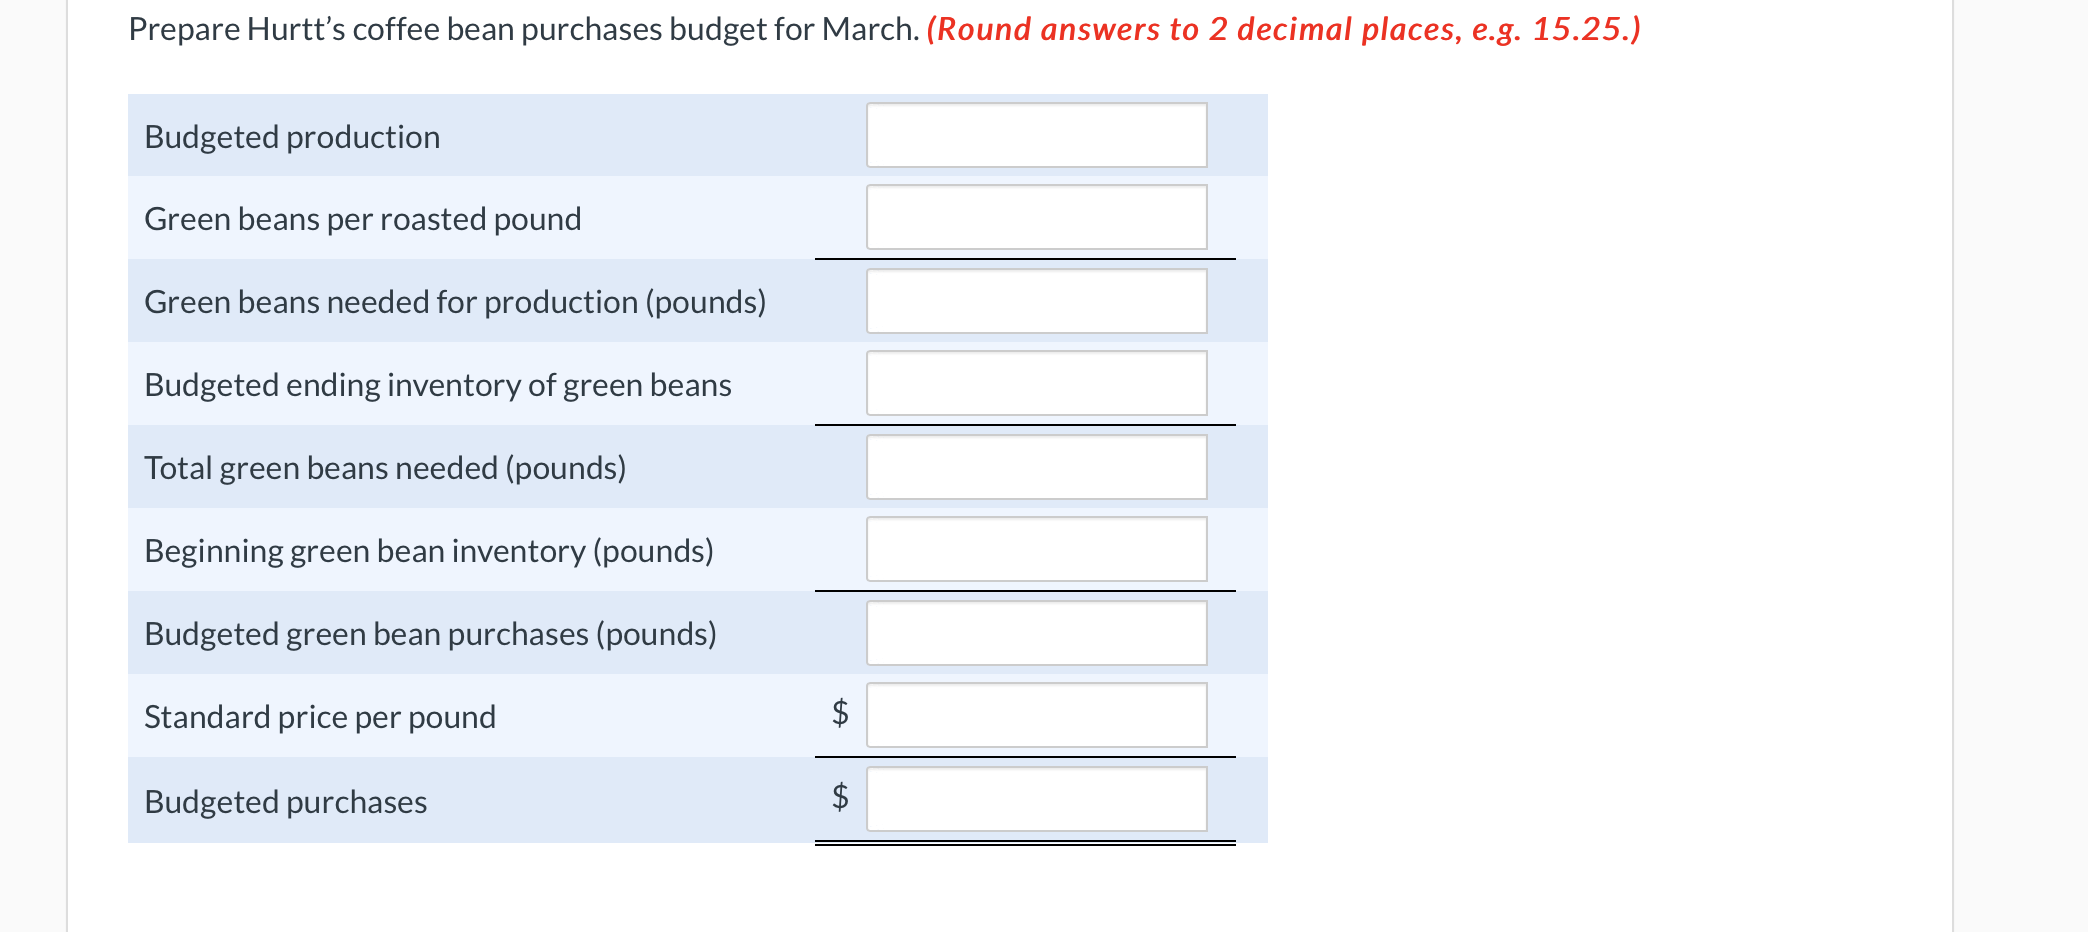Click the Total green beans needed field
The height and width of the screenshot is (932, 2088).
(1036, 465)
